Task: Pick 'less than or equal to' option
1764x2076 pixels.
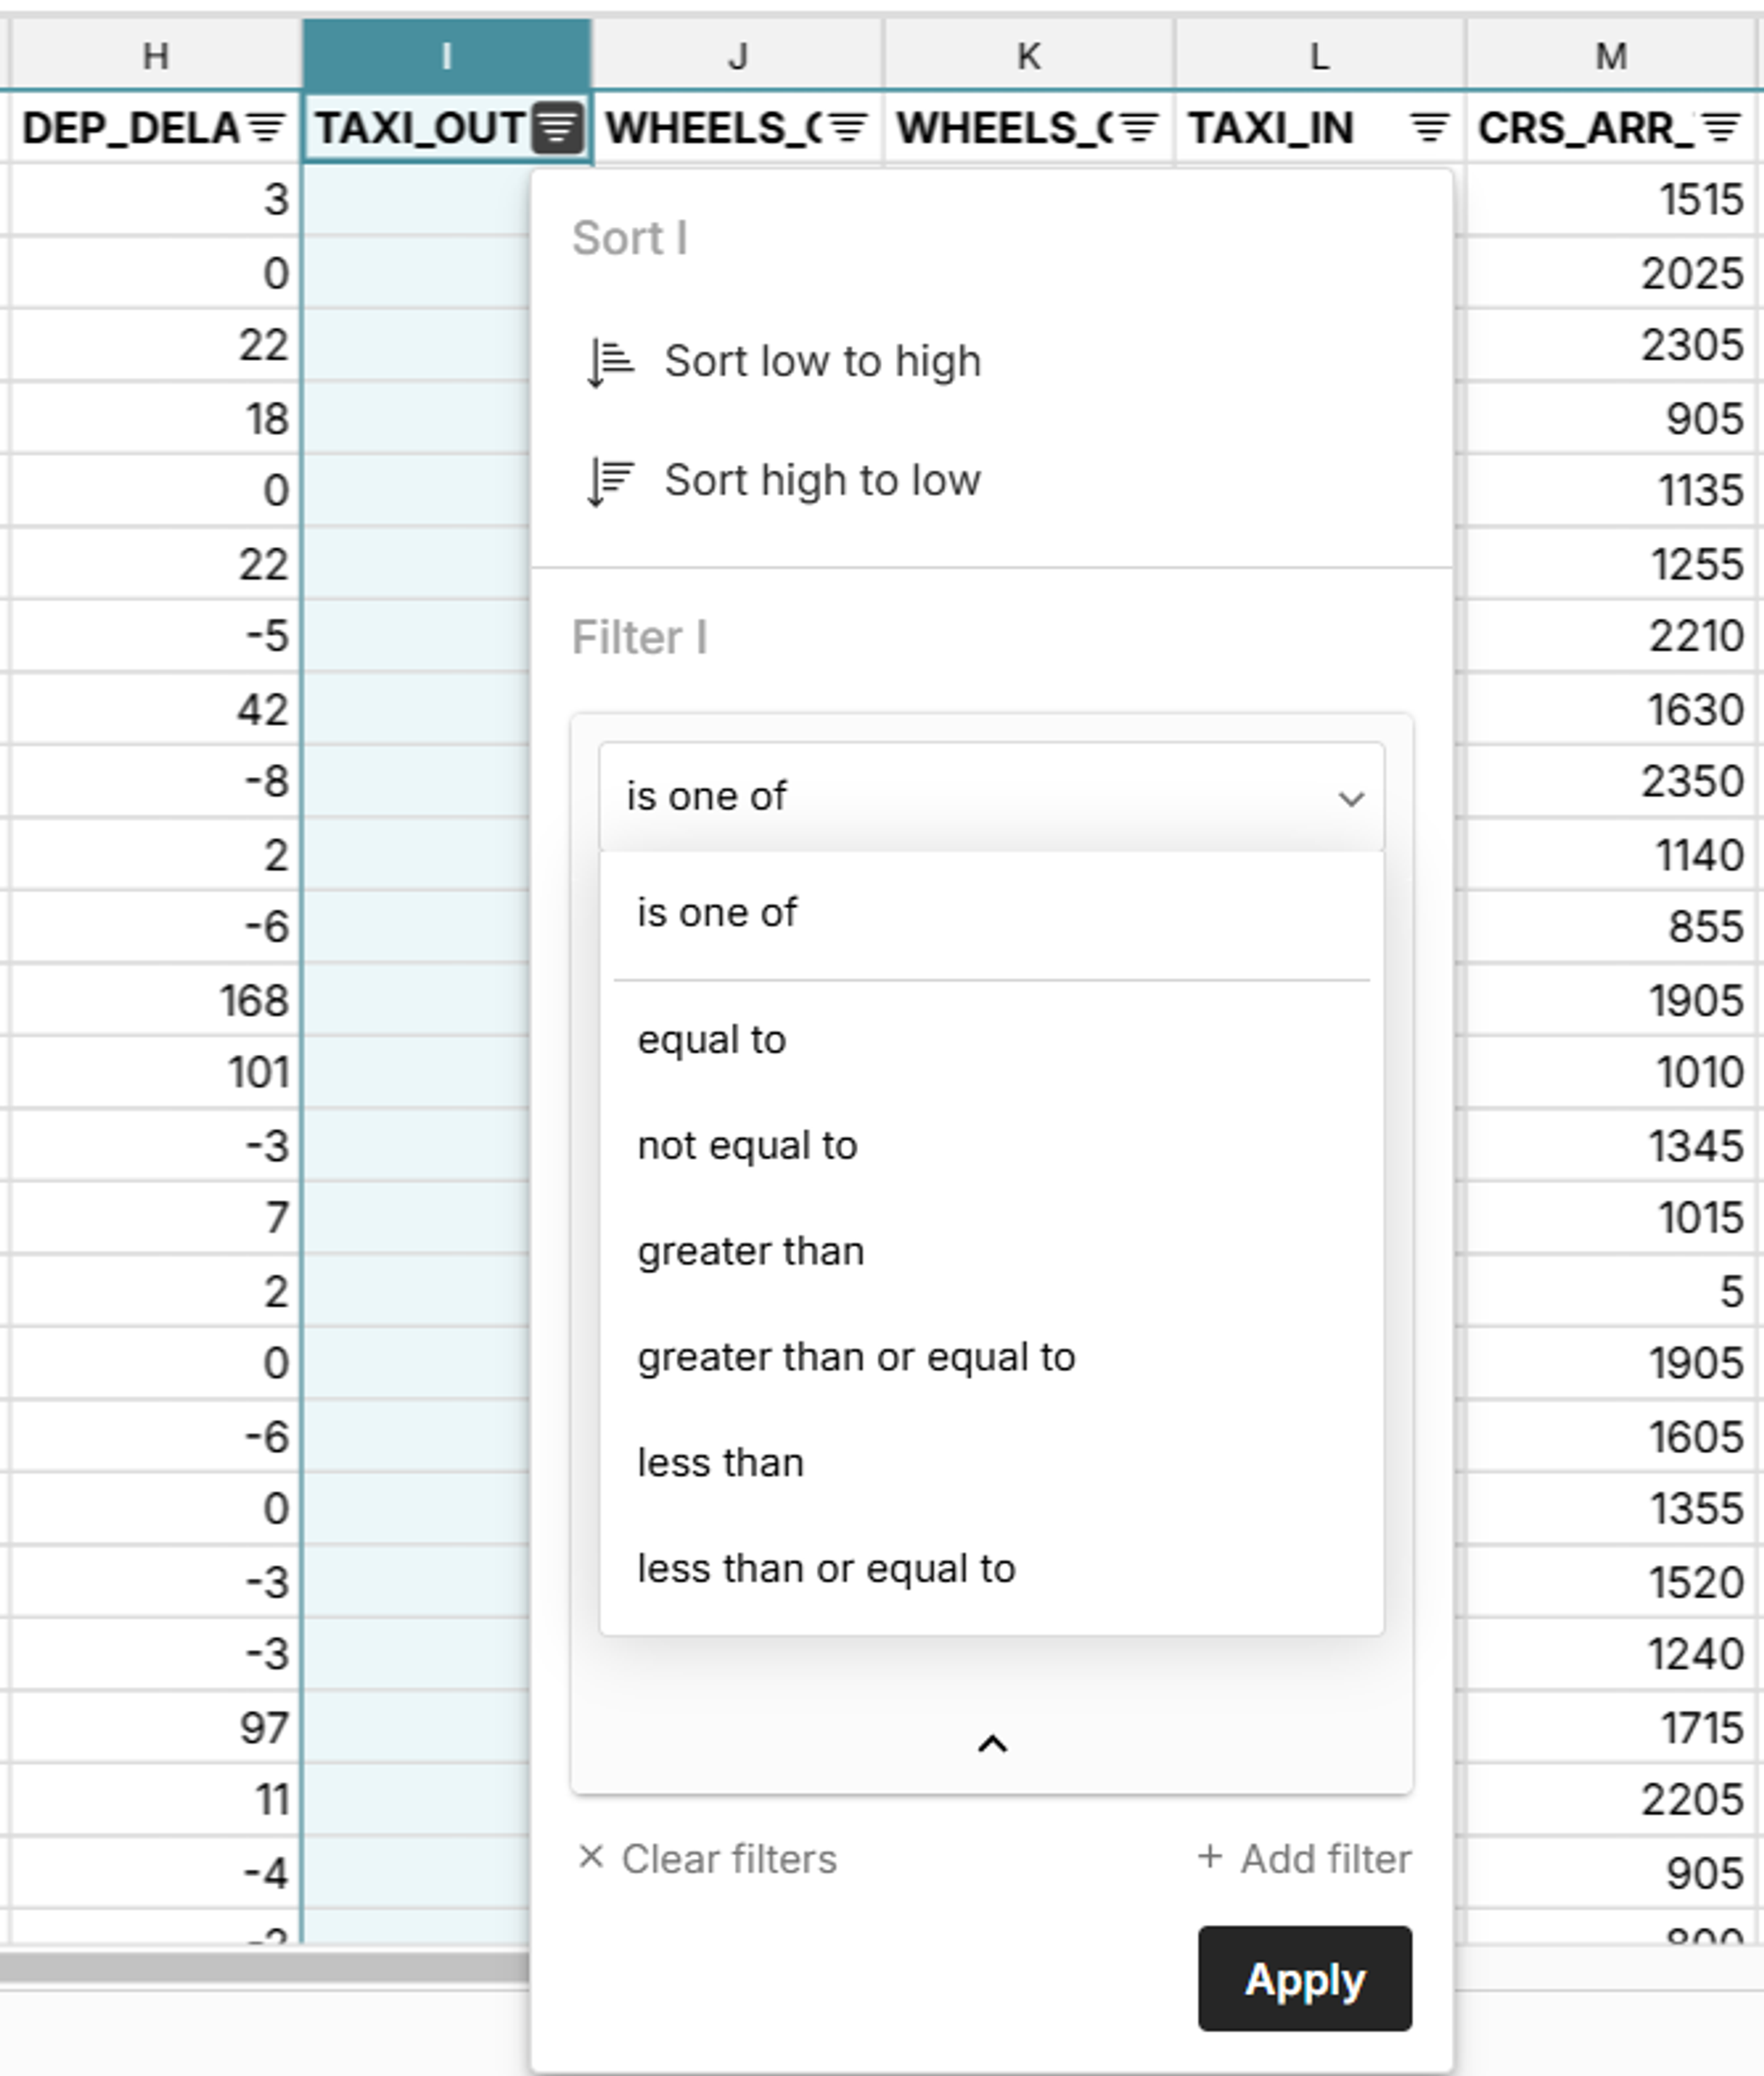Action: [826, 1569]
